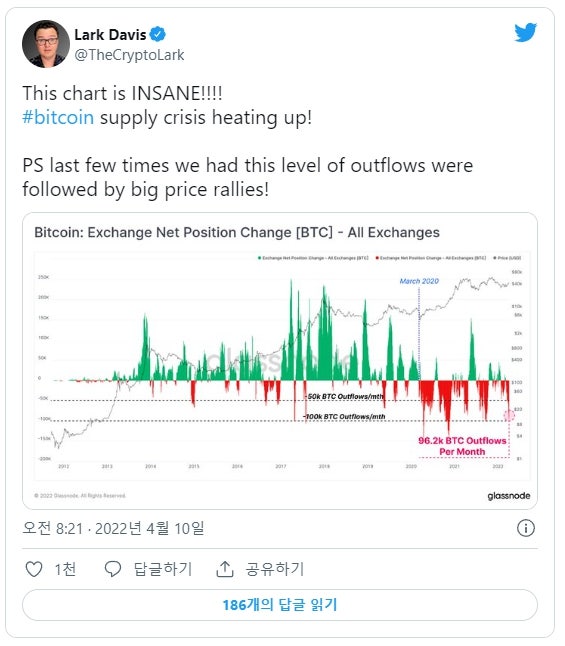Click the 공유하기 share label
Viewport: 565px width, 646px height.
pyautogui.click(x=275, y=569)
